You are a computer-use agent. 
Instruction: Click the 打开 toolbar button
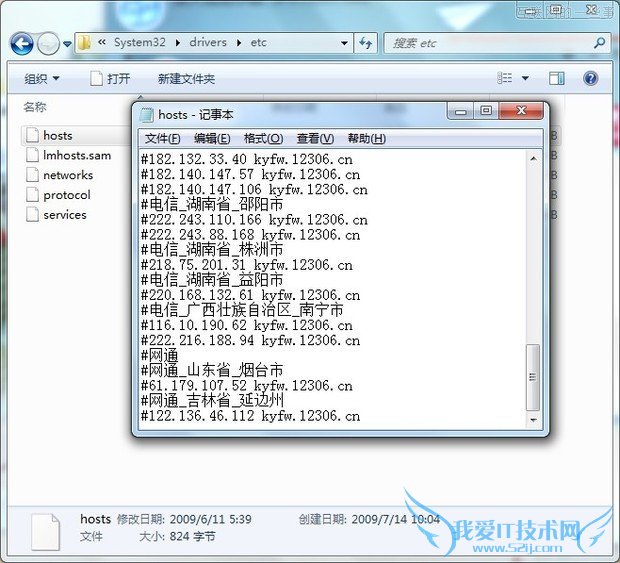tap(110, 79)
